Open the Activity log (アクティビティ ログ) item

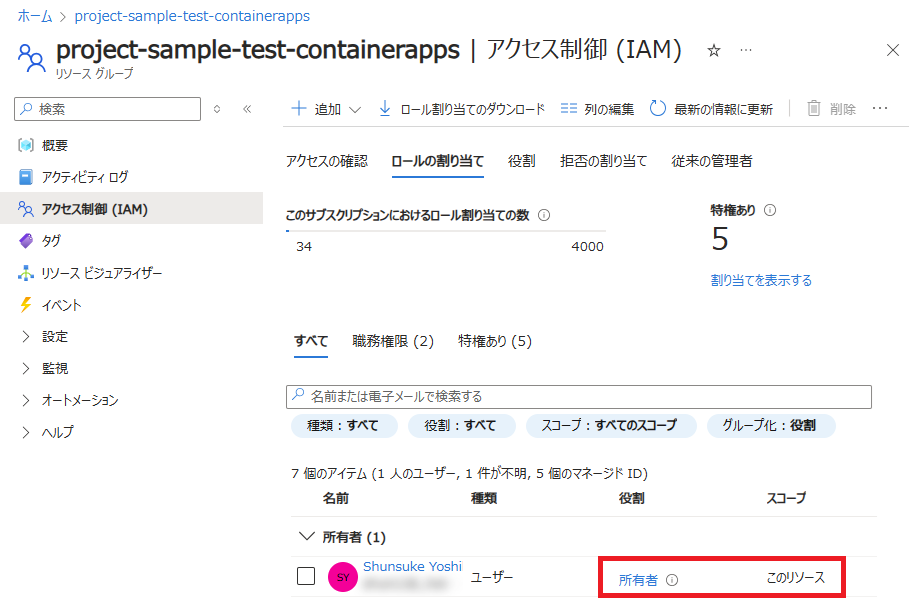click(x=84, y=177)
